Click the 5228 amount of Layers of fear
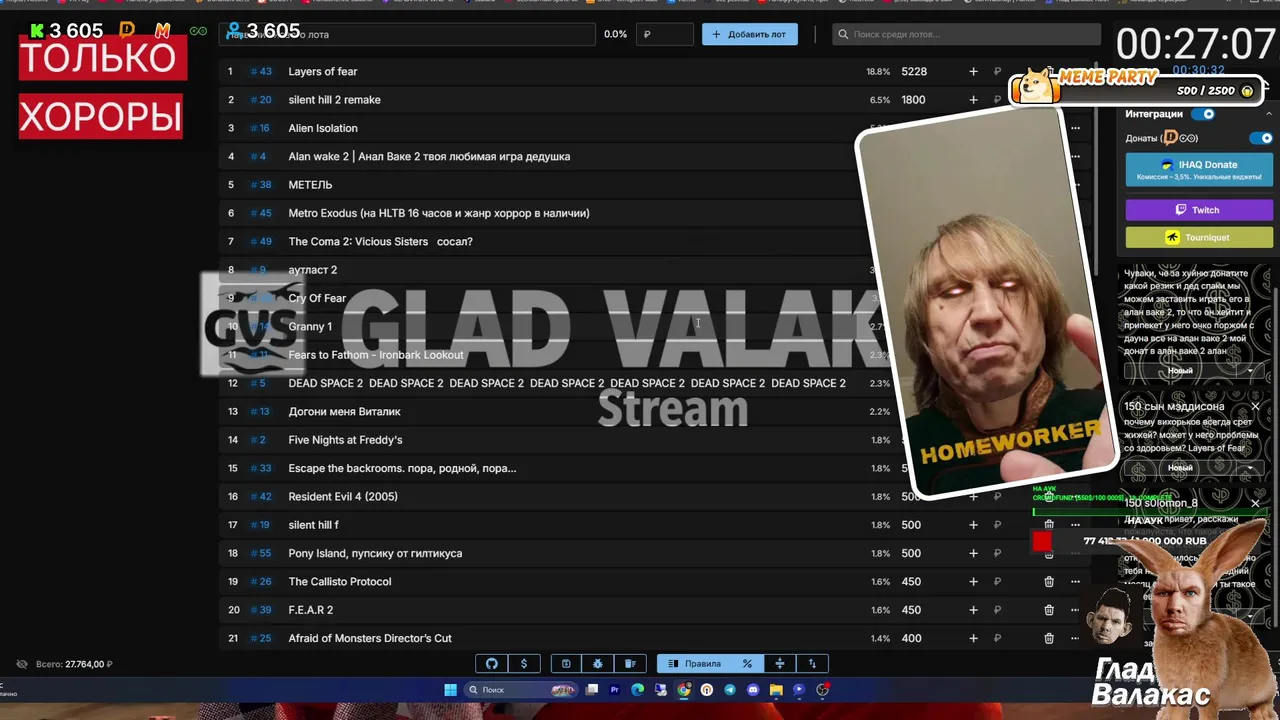 coord(914,72)
